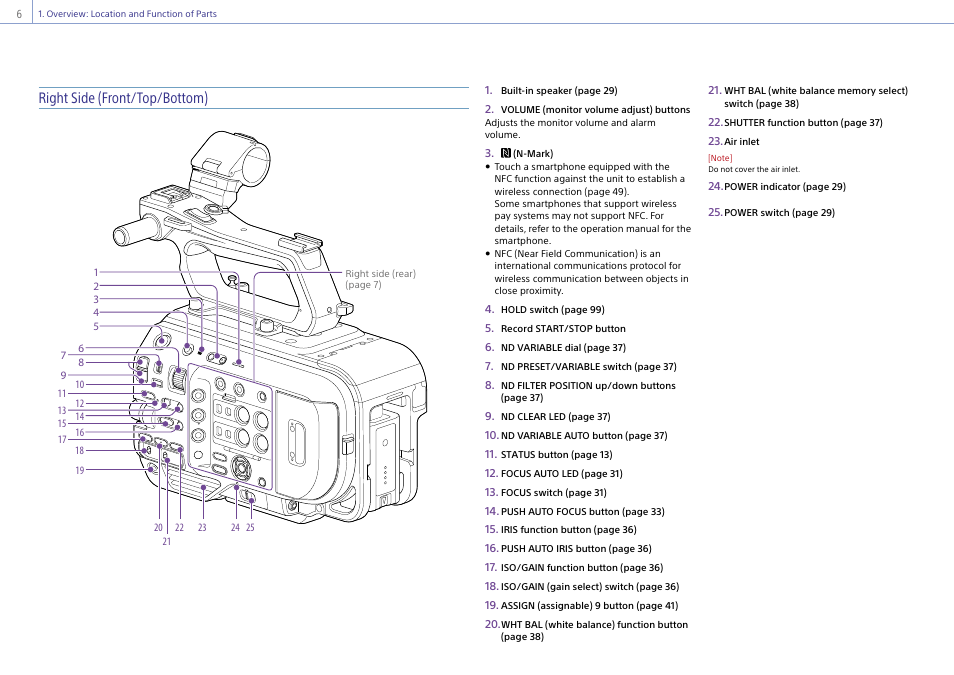Click callout number 2 in the diagram

[x=96, y=286]
